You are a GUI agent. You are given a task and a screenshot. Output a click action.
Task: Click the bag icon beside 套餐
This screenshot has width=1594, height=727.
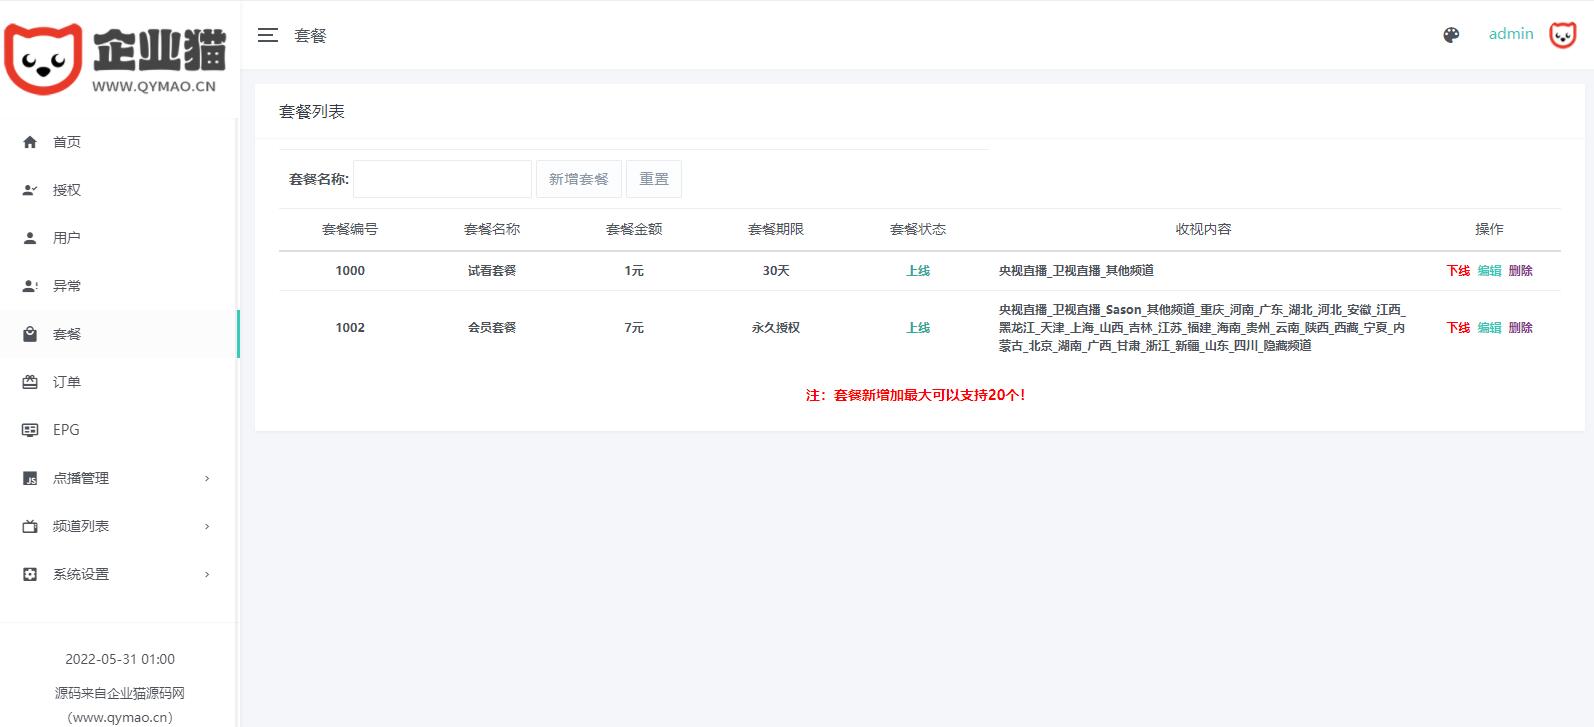(30, 334)
